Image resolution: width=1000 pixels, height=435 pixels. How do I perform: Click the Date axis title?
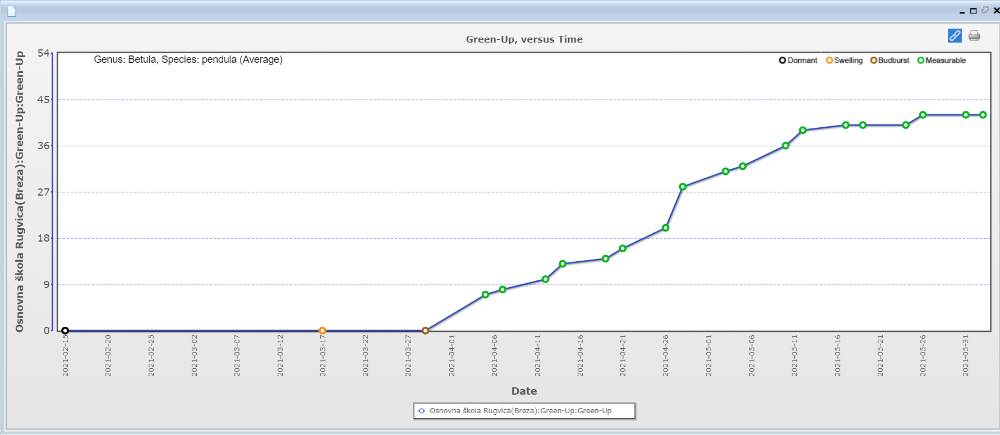pyautogui.click(x=524, y=390)
